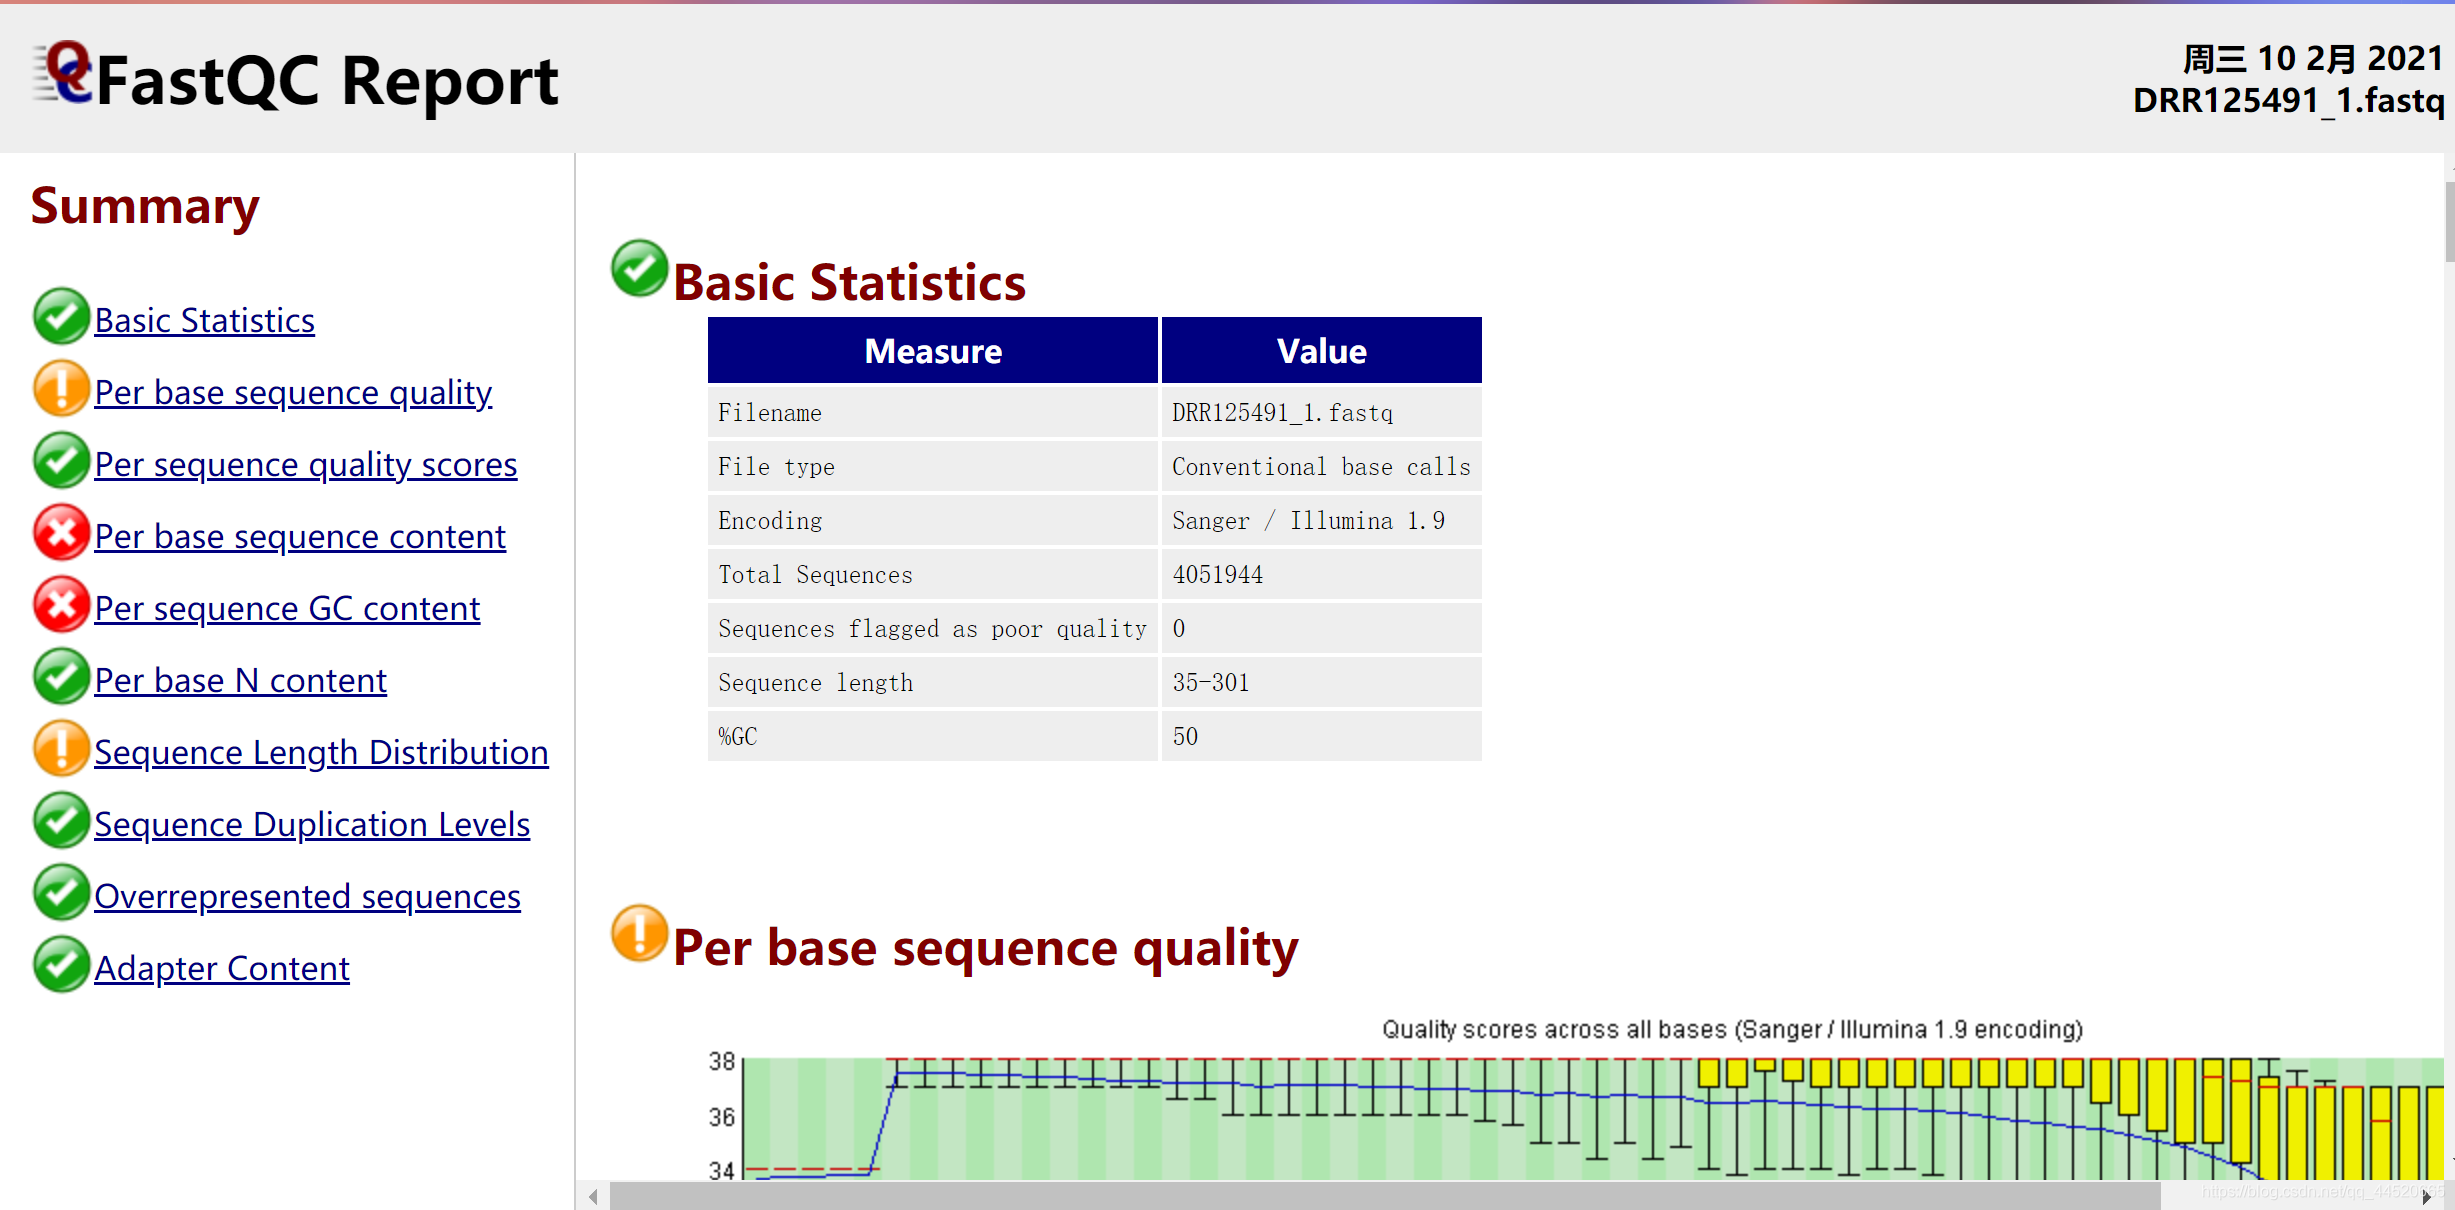
Task: Go to Per sequence quality scores section
Action: click(305, 465)
